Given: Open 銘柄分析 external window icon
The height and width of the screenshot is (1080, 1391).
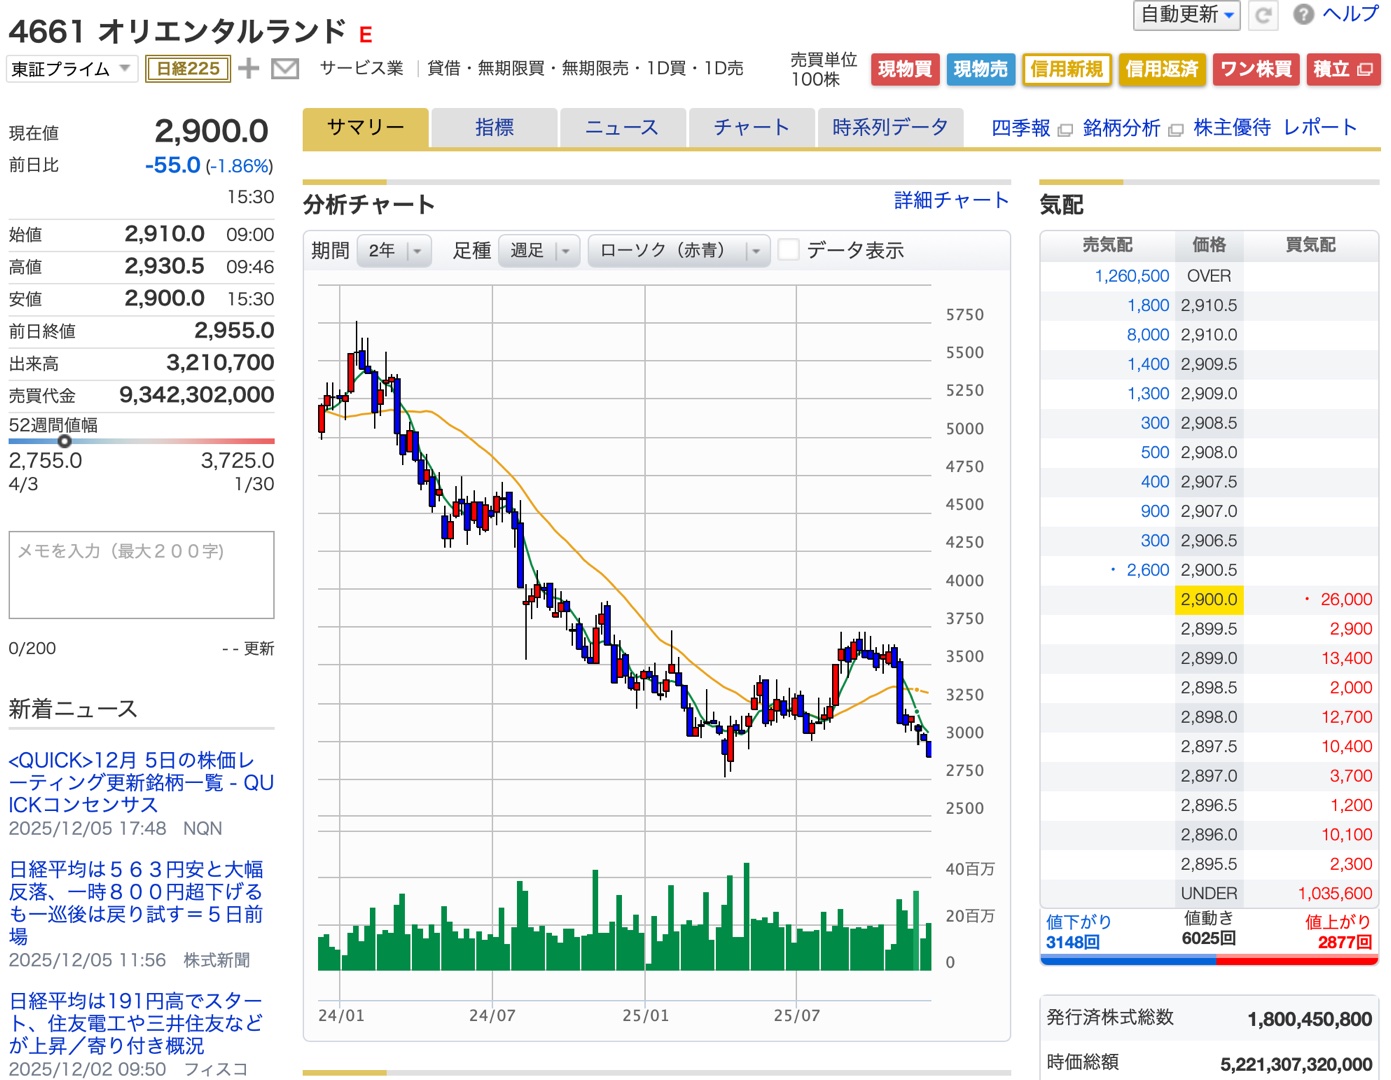Looking at the screenshot, I should click(1176, 130).
